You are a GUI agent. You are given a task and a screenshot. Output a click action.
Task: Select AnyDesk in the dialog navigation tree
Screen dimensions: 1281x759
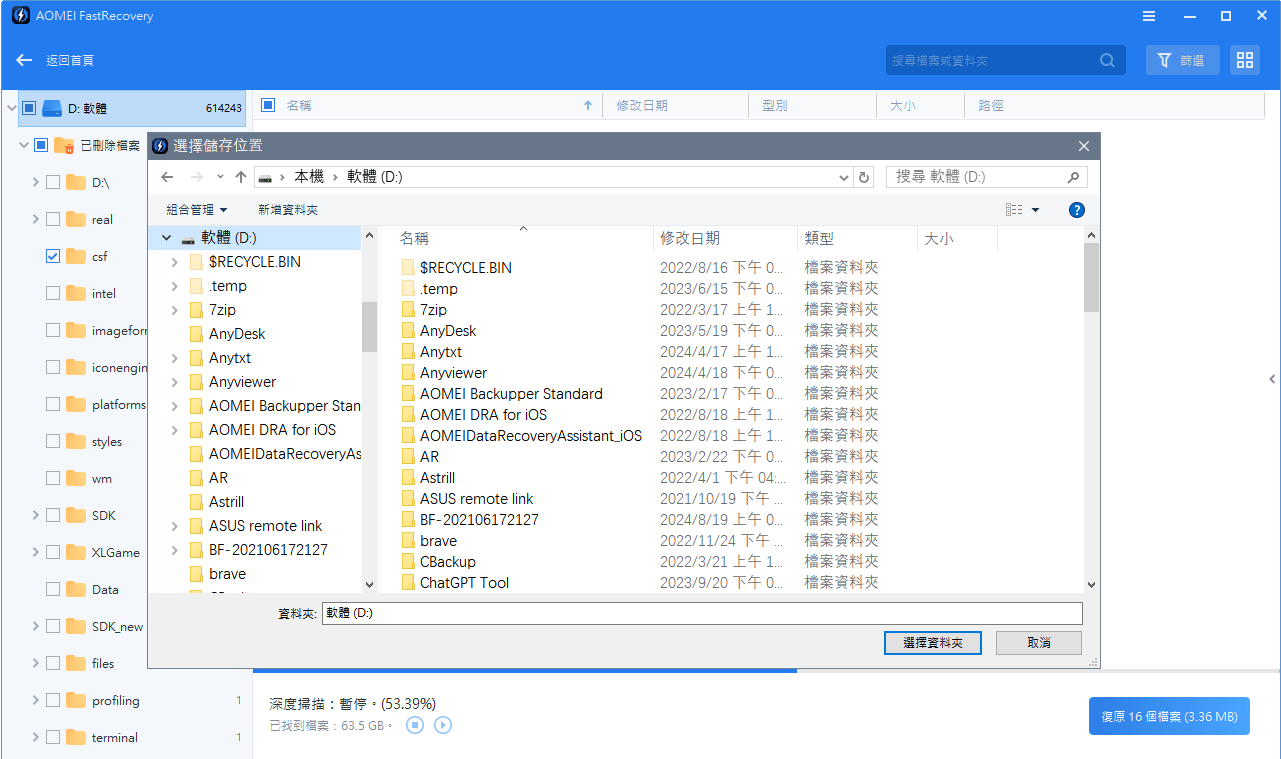237,334
